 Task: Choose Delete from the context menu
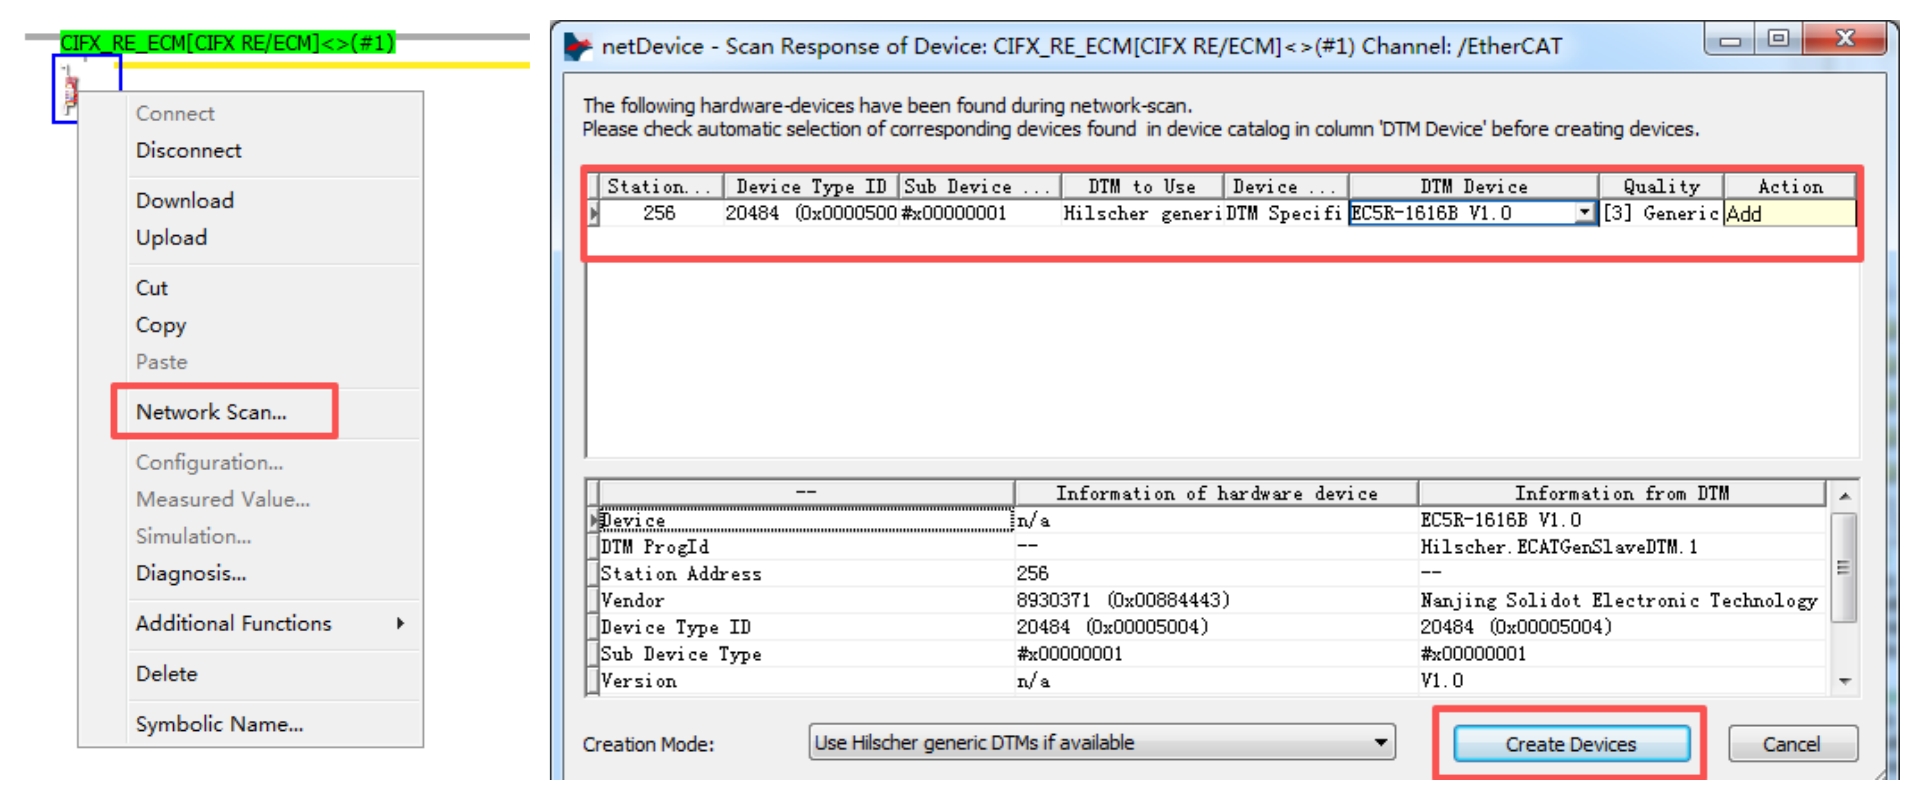pyautogui.click(x=166, y=673)
